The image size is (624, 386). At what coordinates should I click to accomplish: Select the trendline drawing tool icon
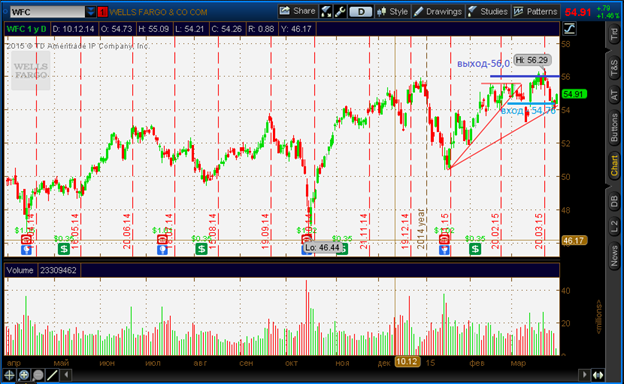click(x=53, y=375)
